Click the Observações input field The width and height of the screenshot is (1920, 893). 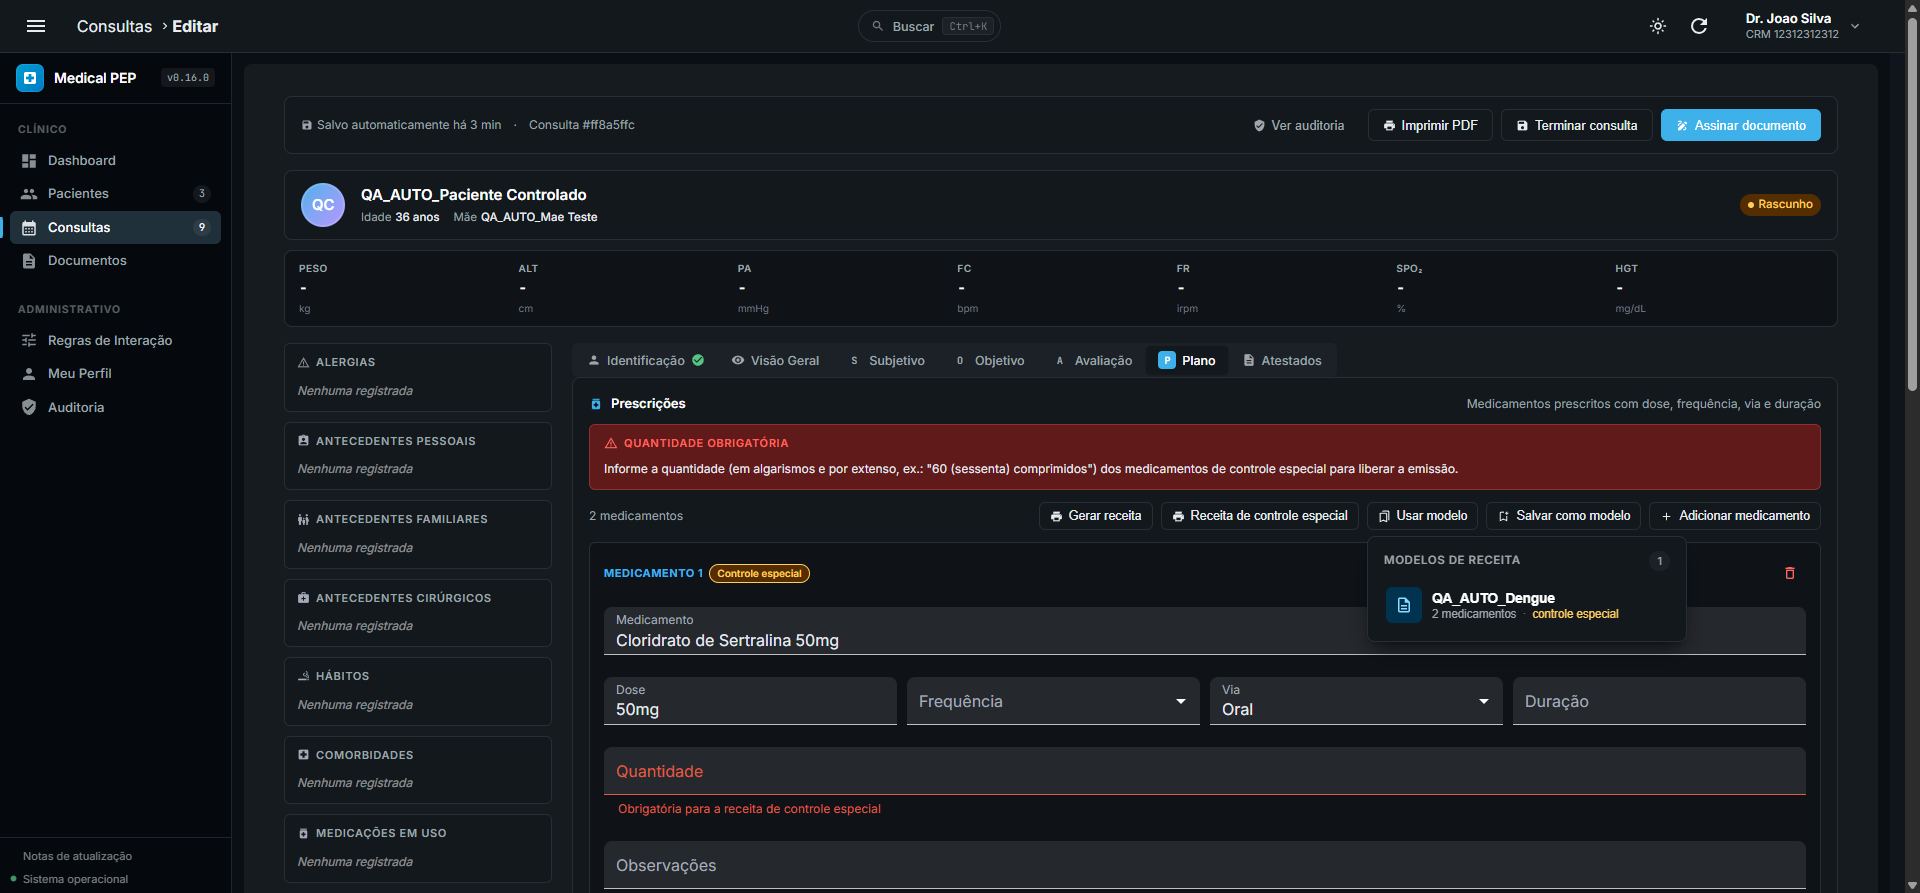click(x=1205, y=865)
